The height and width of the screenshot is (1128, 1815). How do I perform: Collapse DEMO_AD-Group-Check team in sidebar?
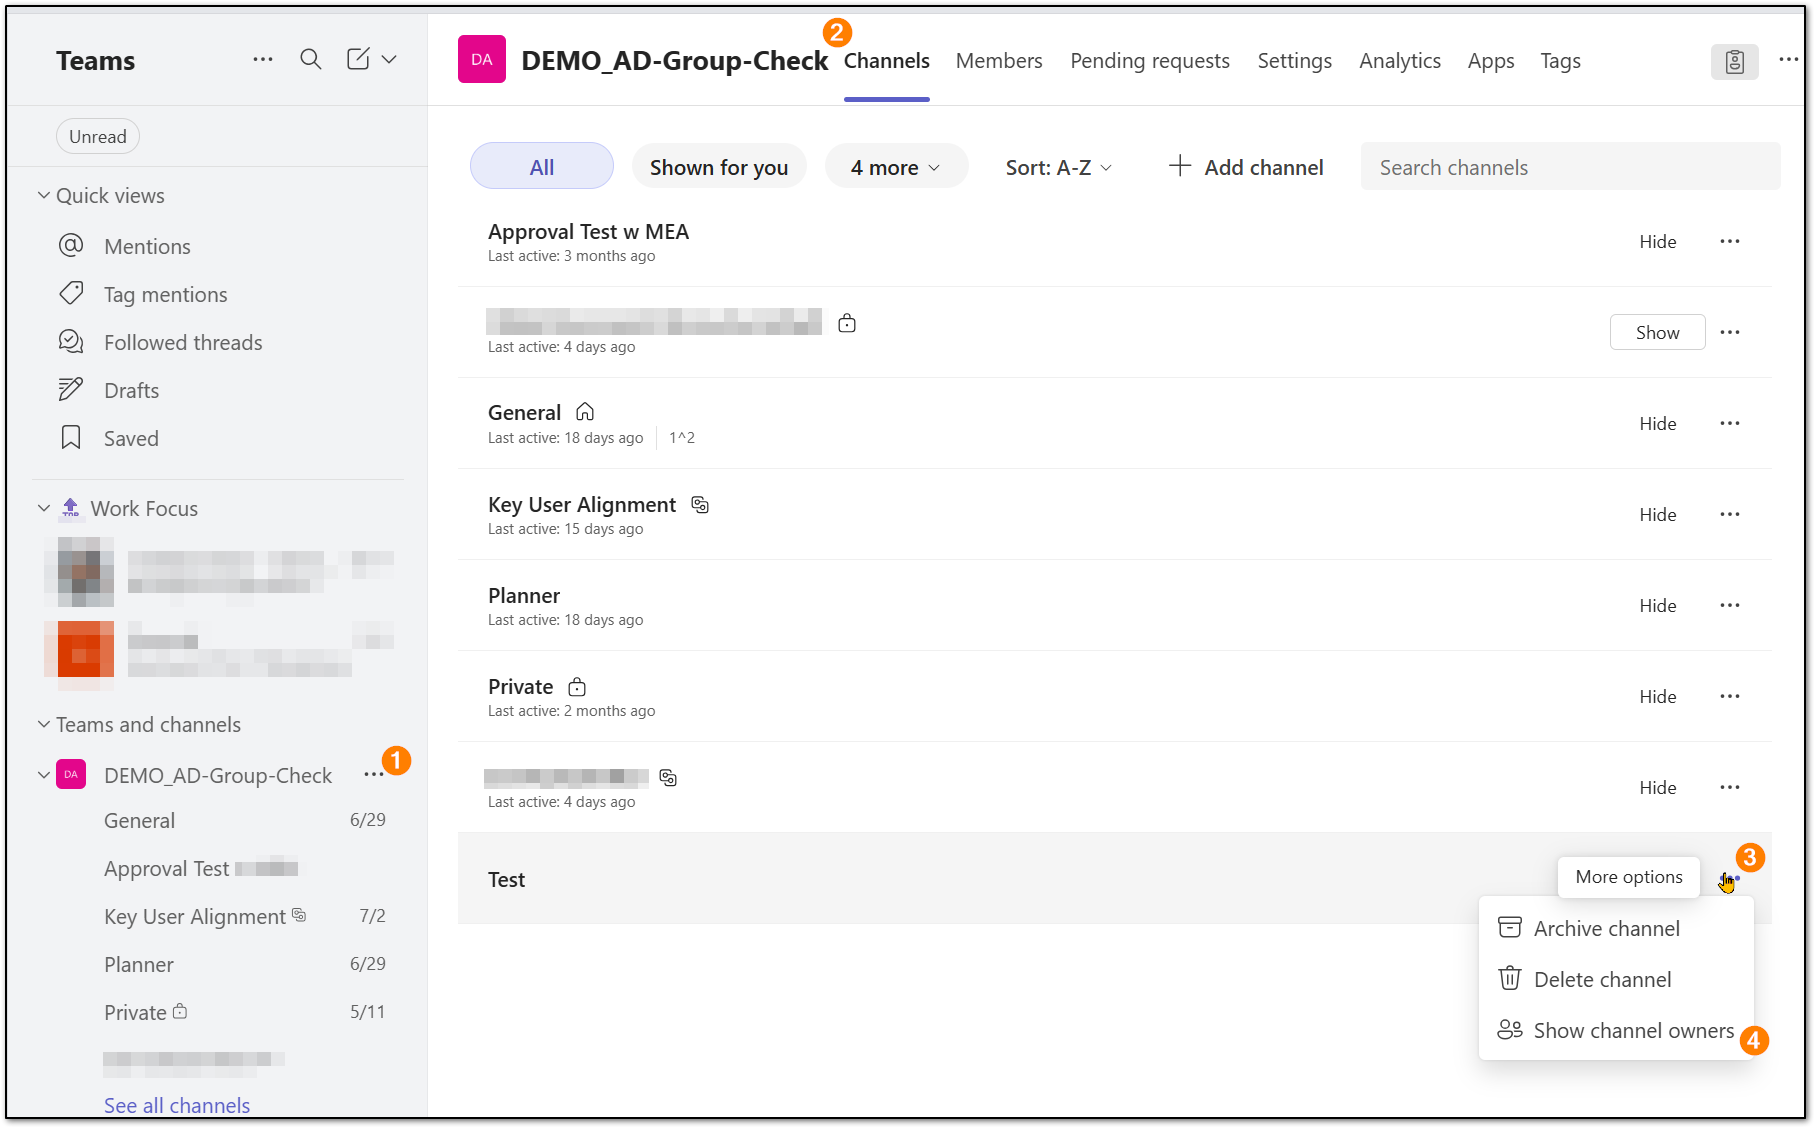(44, 775)
